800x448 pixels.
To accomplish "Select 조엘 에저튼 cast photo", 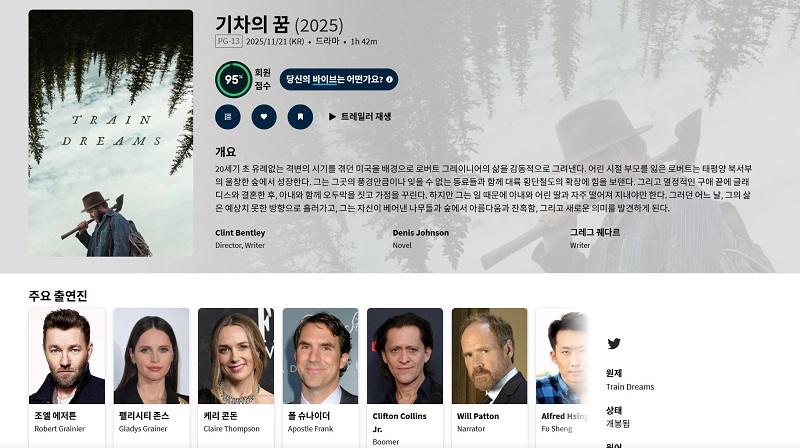I will [x=67, y=356].
